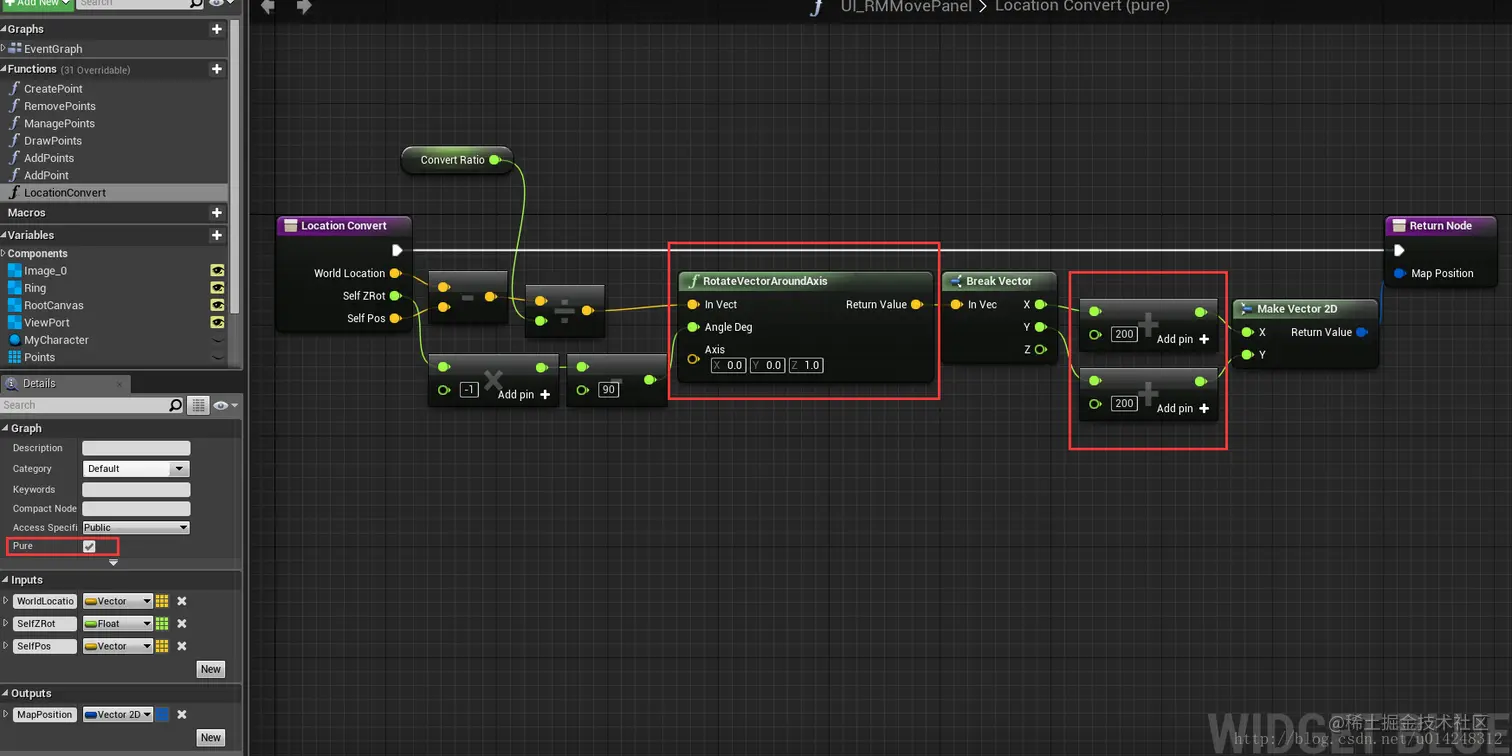The width and height of the screenshot is (1512, 756).
Task: Collapse the Outputs section
Action: (x=5, y=693)
